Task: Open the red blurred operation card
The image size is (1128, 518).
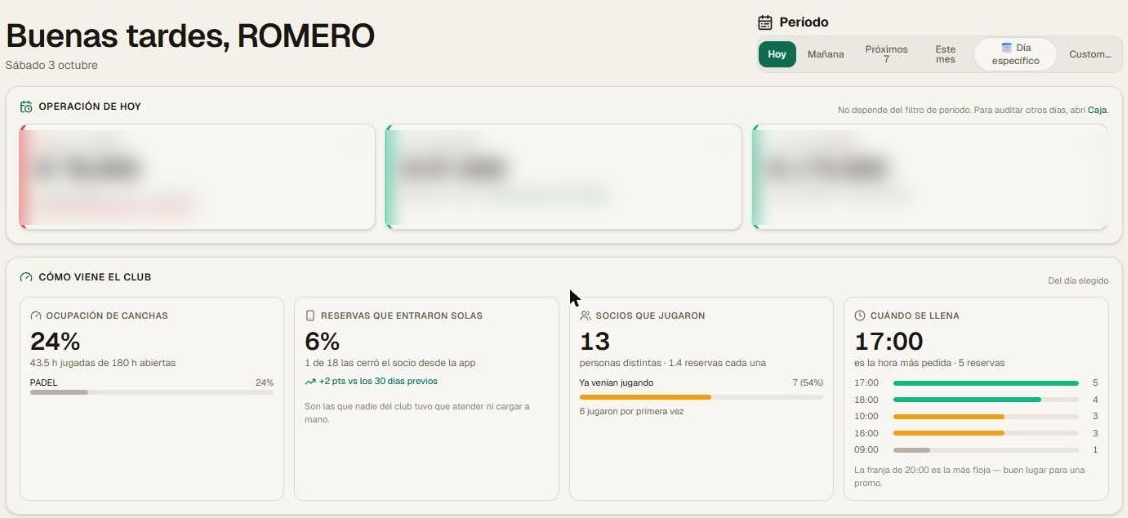Action: pyautogui.click(x=197, y=177)
